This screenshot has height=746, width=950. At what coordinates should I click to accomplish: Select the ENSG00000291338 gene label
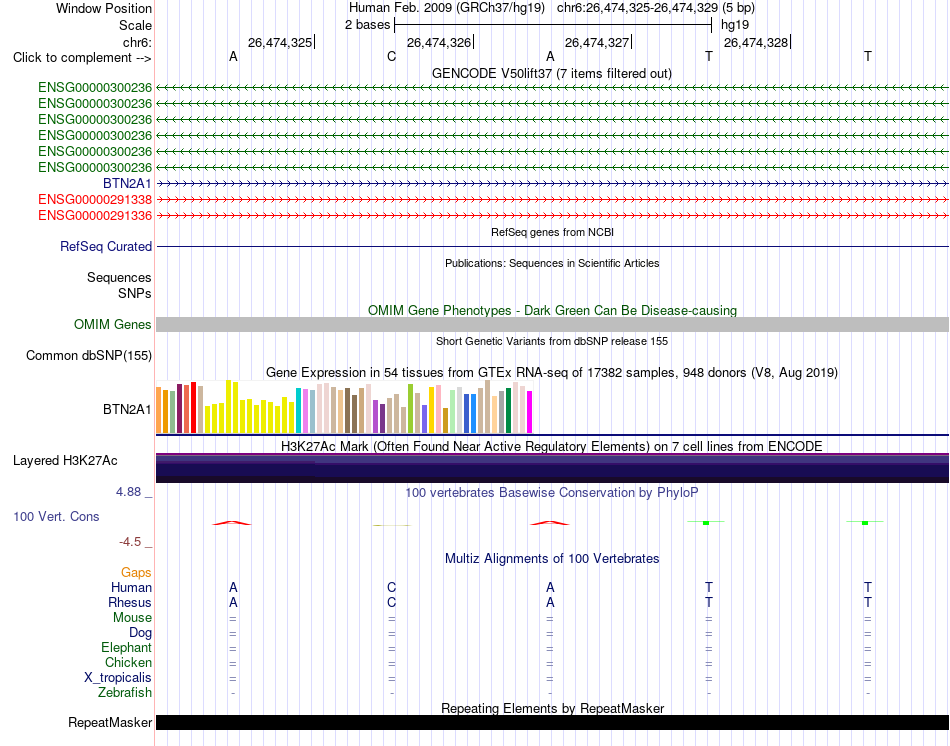point(95,199)
